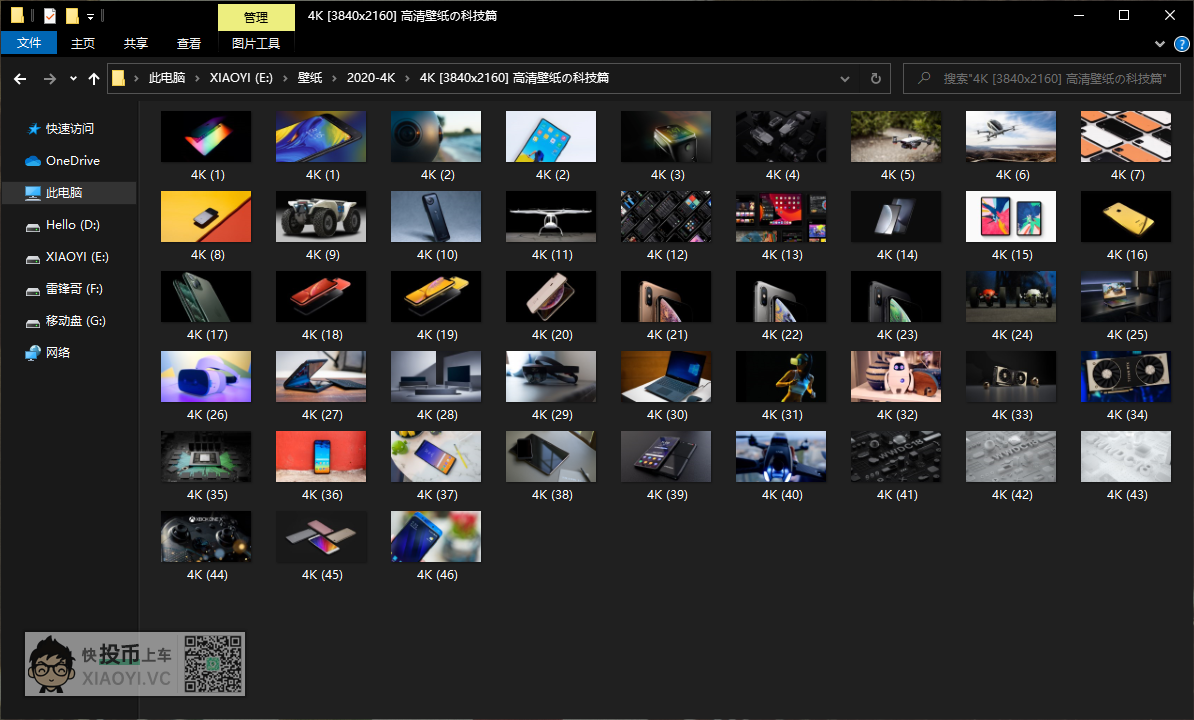
Task: Open the 图片工具 (Picture Tools) tab
Action: coord(256,43)
